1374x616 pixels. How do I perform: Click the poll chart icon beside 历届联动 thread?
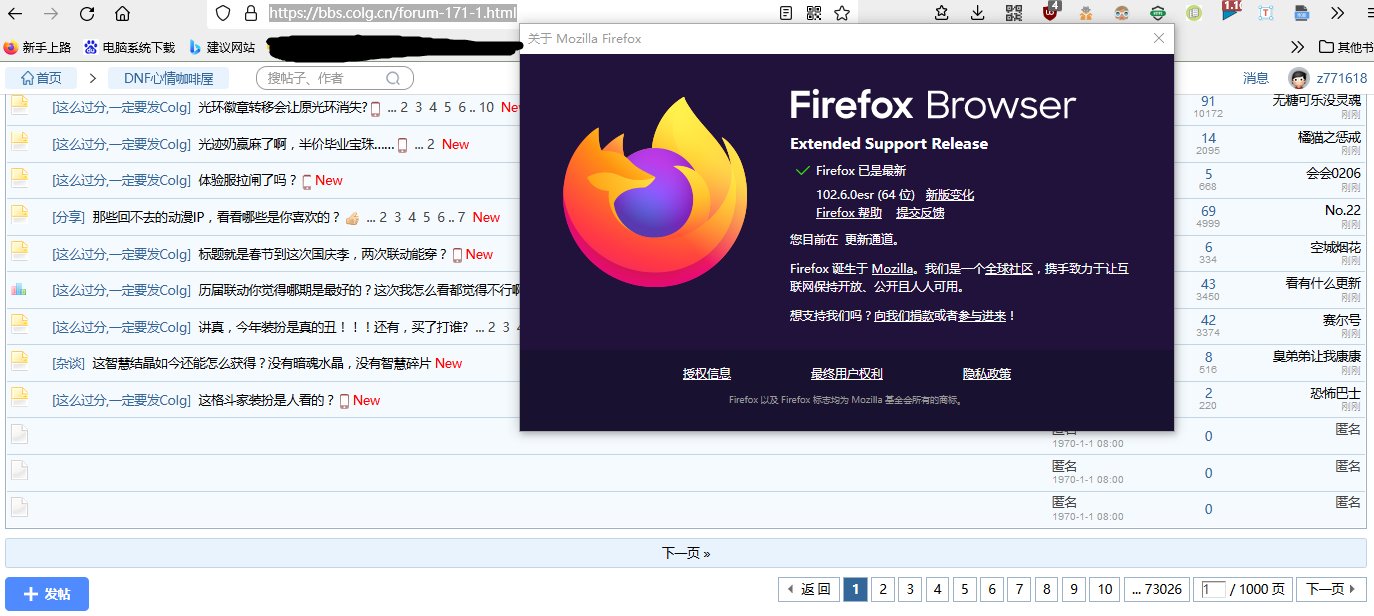[x=20, y=290]
